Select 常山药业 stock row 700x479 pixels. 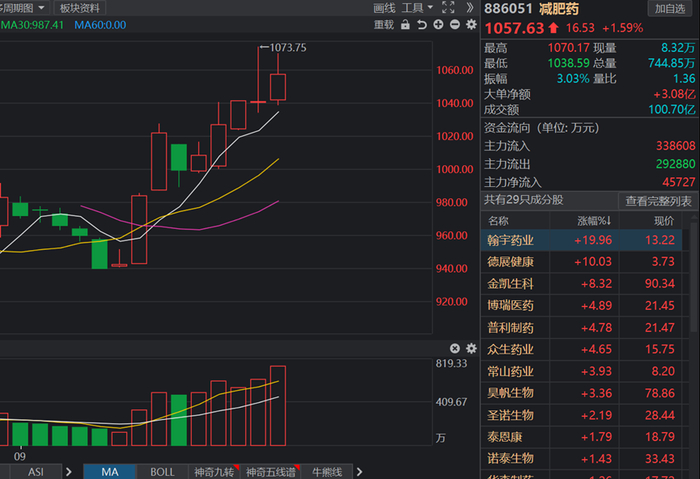coord(581,371)
